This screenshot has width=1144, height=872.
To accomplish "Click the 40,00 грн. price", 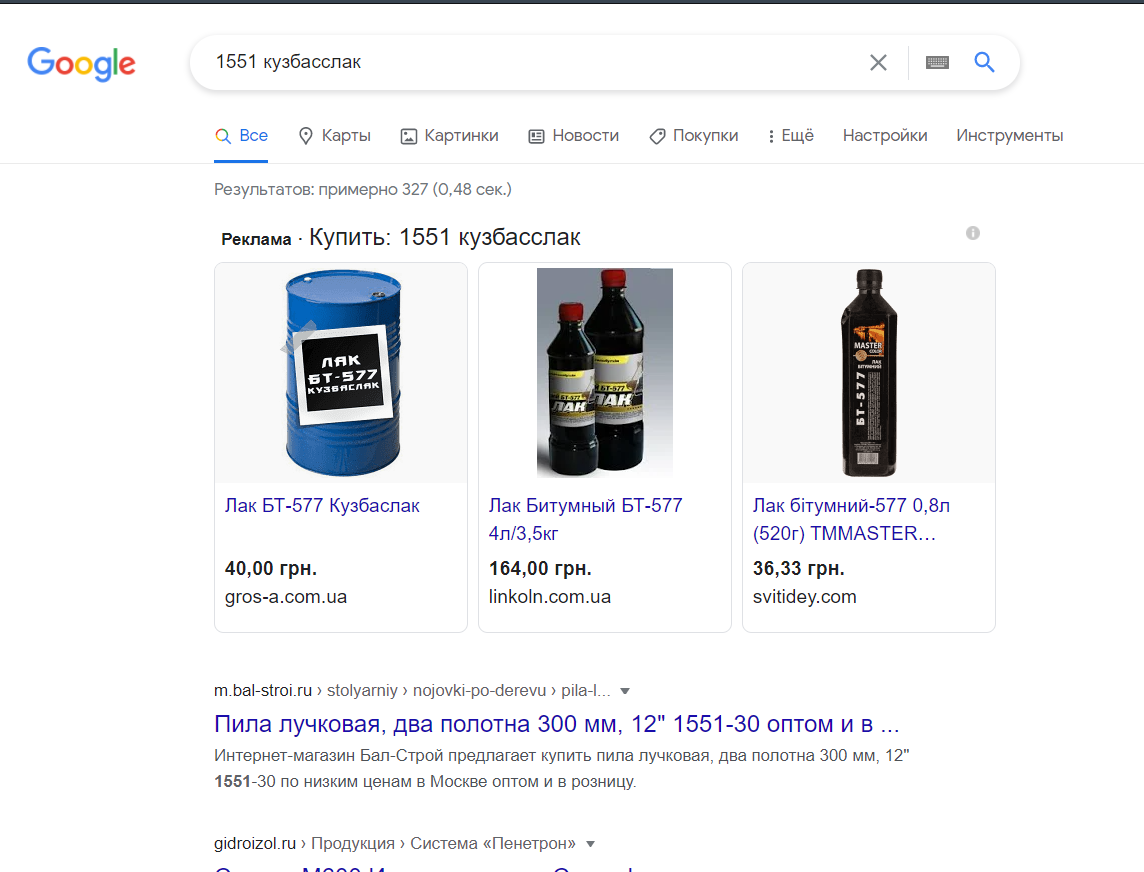I will (271, 568).
